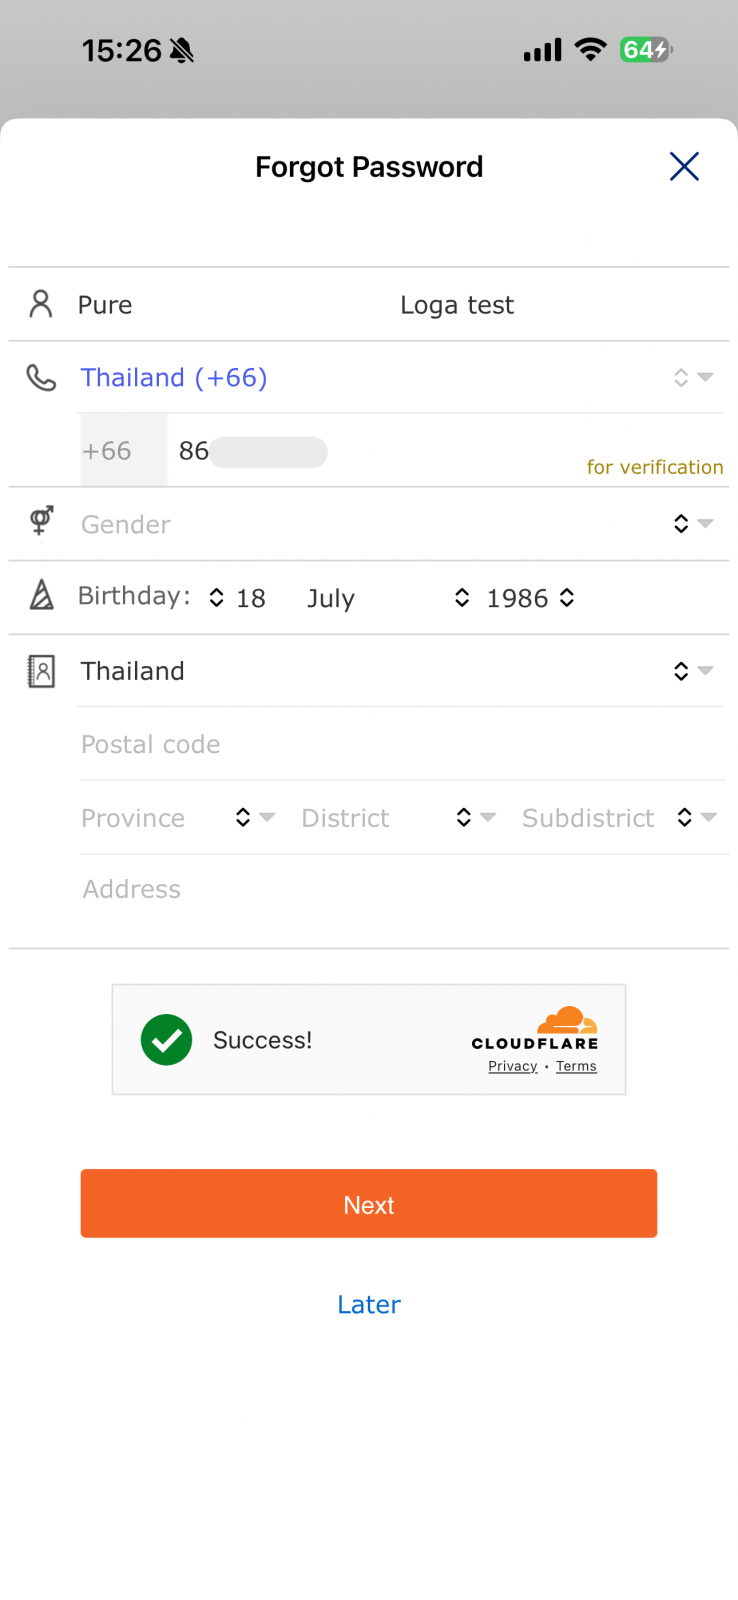Click the address book icon
The height and width of the screenshot is (1600, 738).
(x=41, y=671)
